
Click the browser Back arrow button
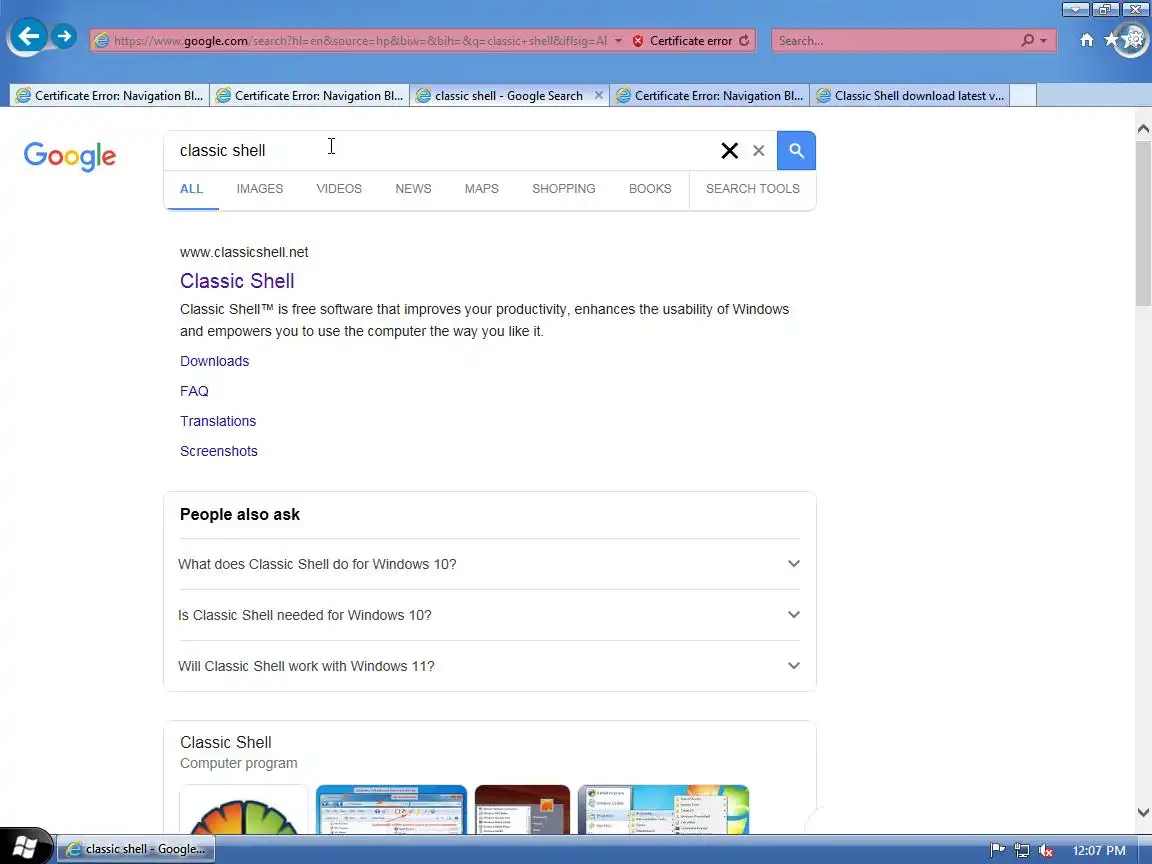(x=29, y=36)
